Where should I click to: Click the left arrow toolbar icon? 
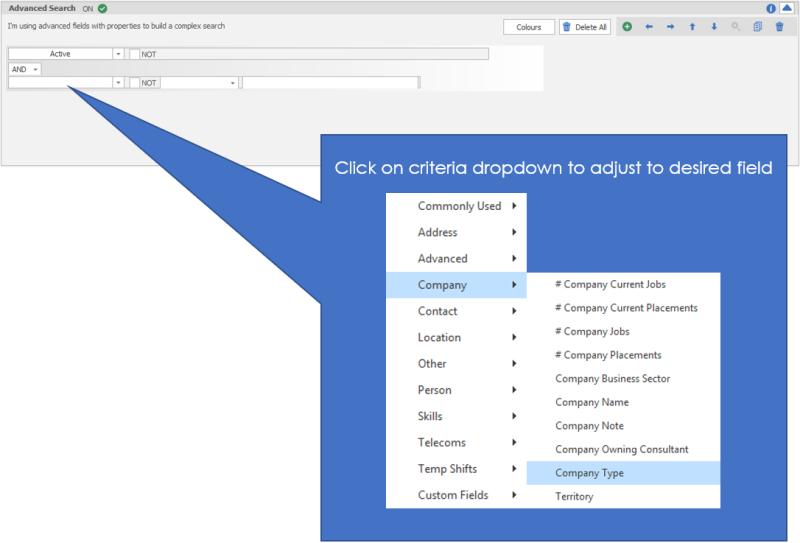[x=649, y=27]
